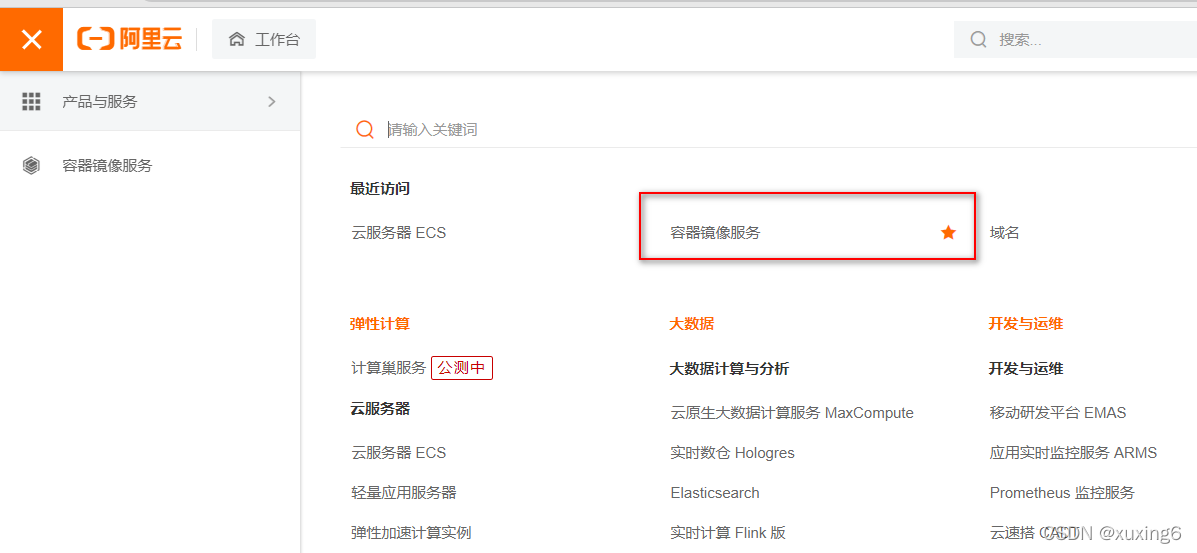This screenshot has height=553, width=1197.
Task: Select the 大数据 category heading
Action: [x=692, y=324]
